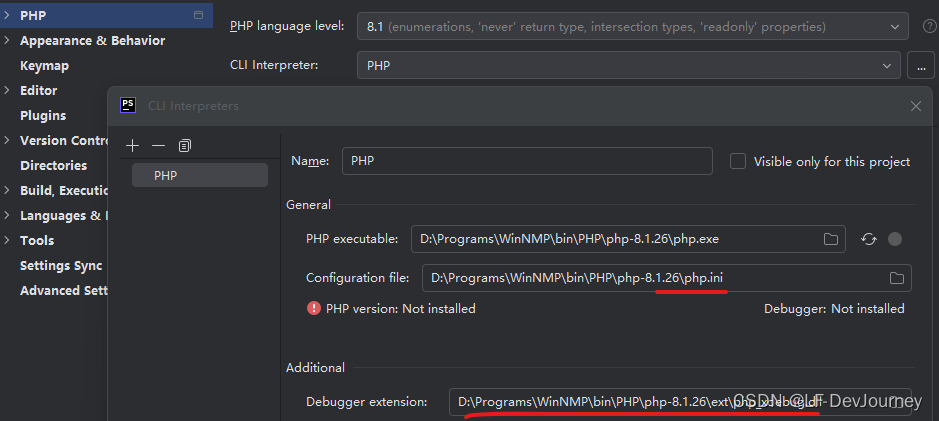Expand the PHP settings node
Screen dimensions: 939x421
point(7,16)
